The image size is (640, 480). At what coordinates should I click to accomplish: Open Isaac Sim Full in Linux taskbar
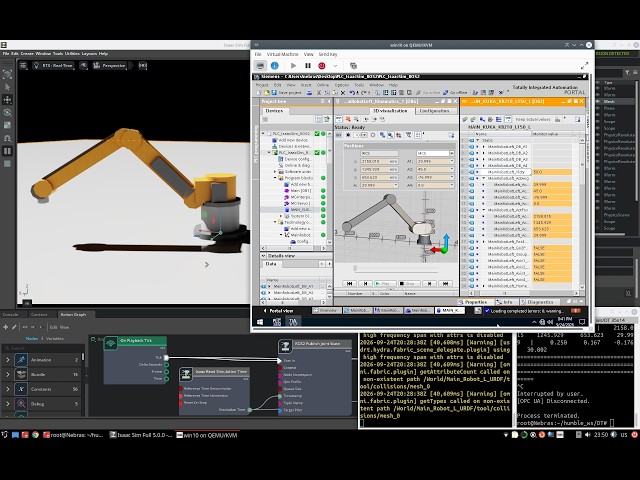[141, 435]
